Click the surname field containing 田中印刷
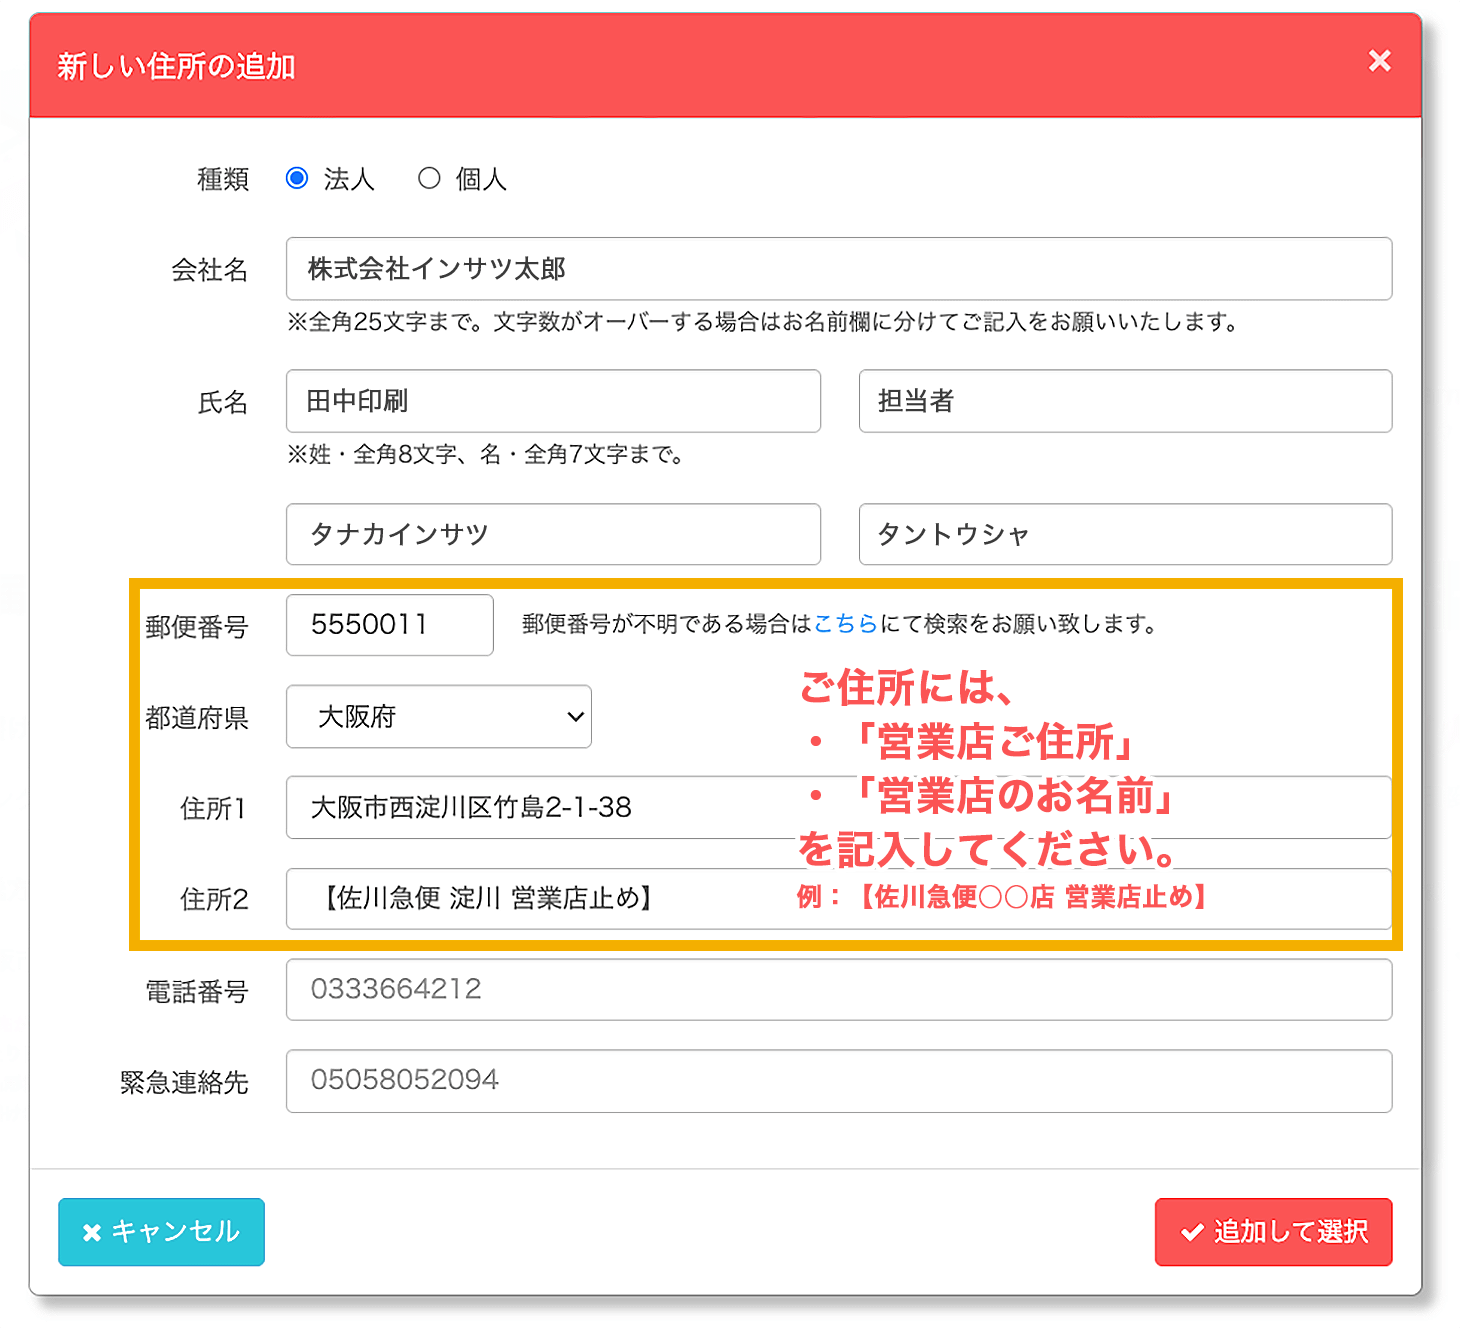This screenshot has height=1328, width=1460. pos(552,401)
